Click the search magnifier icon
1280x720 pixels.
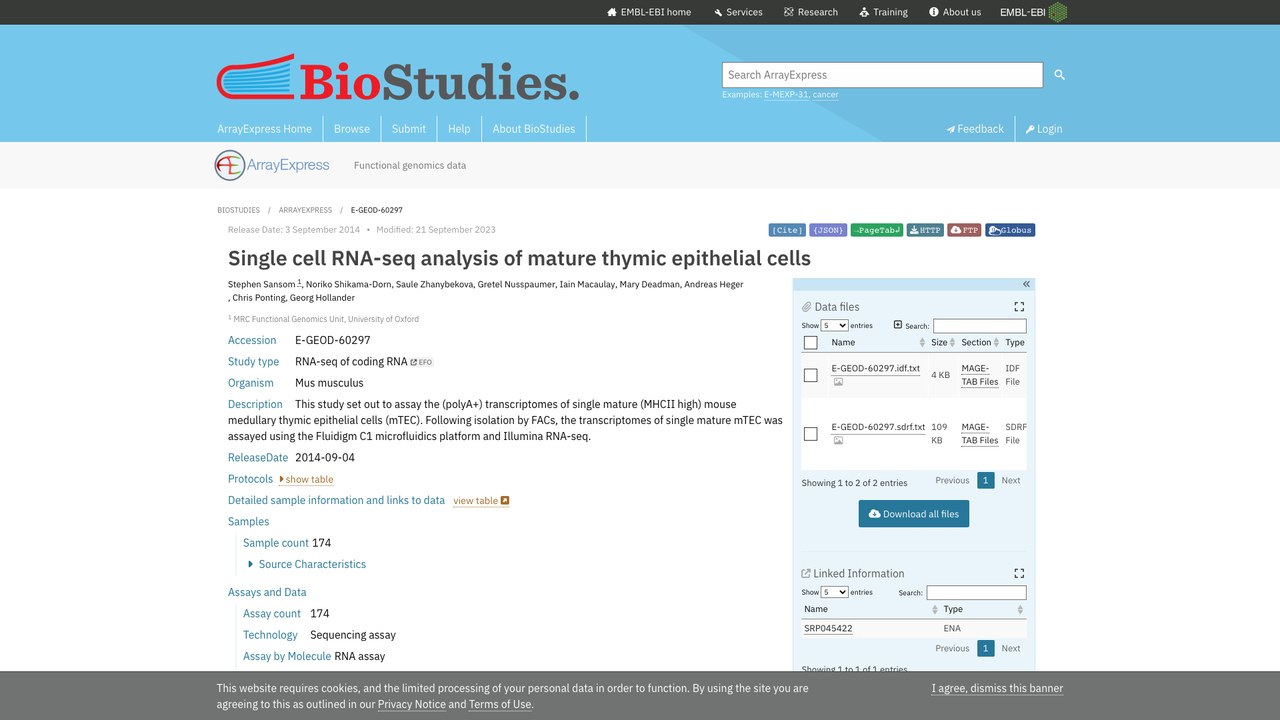[1060, 75]
